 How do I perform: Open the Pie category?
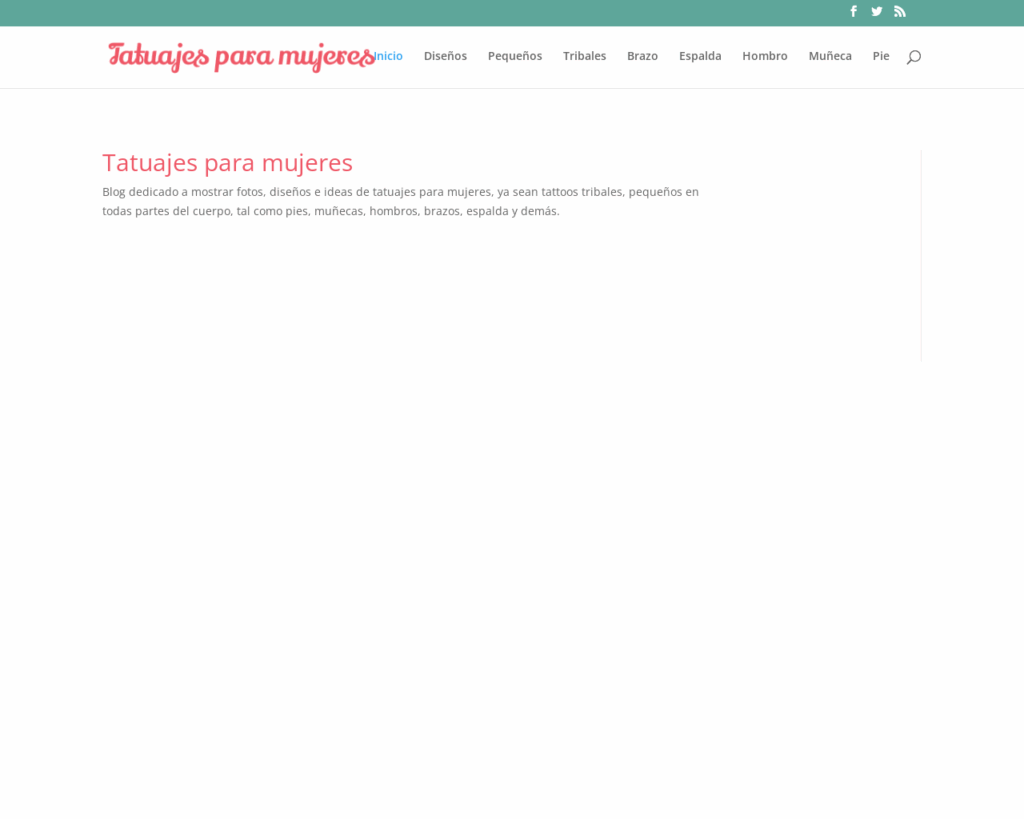[x=881, y=56]
